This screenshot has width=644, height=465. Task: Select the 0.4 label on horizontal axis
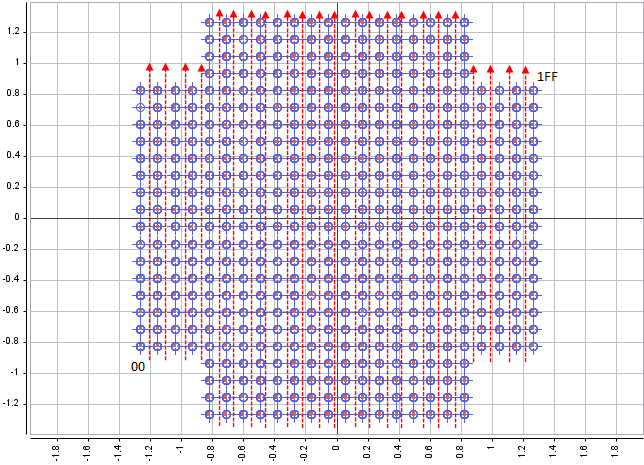(398, 451)
